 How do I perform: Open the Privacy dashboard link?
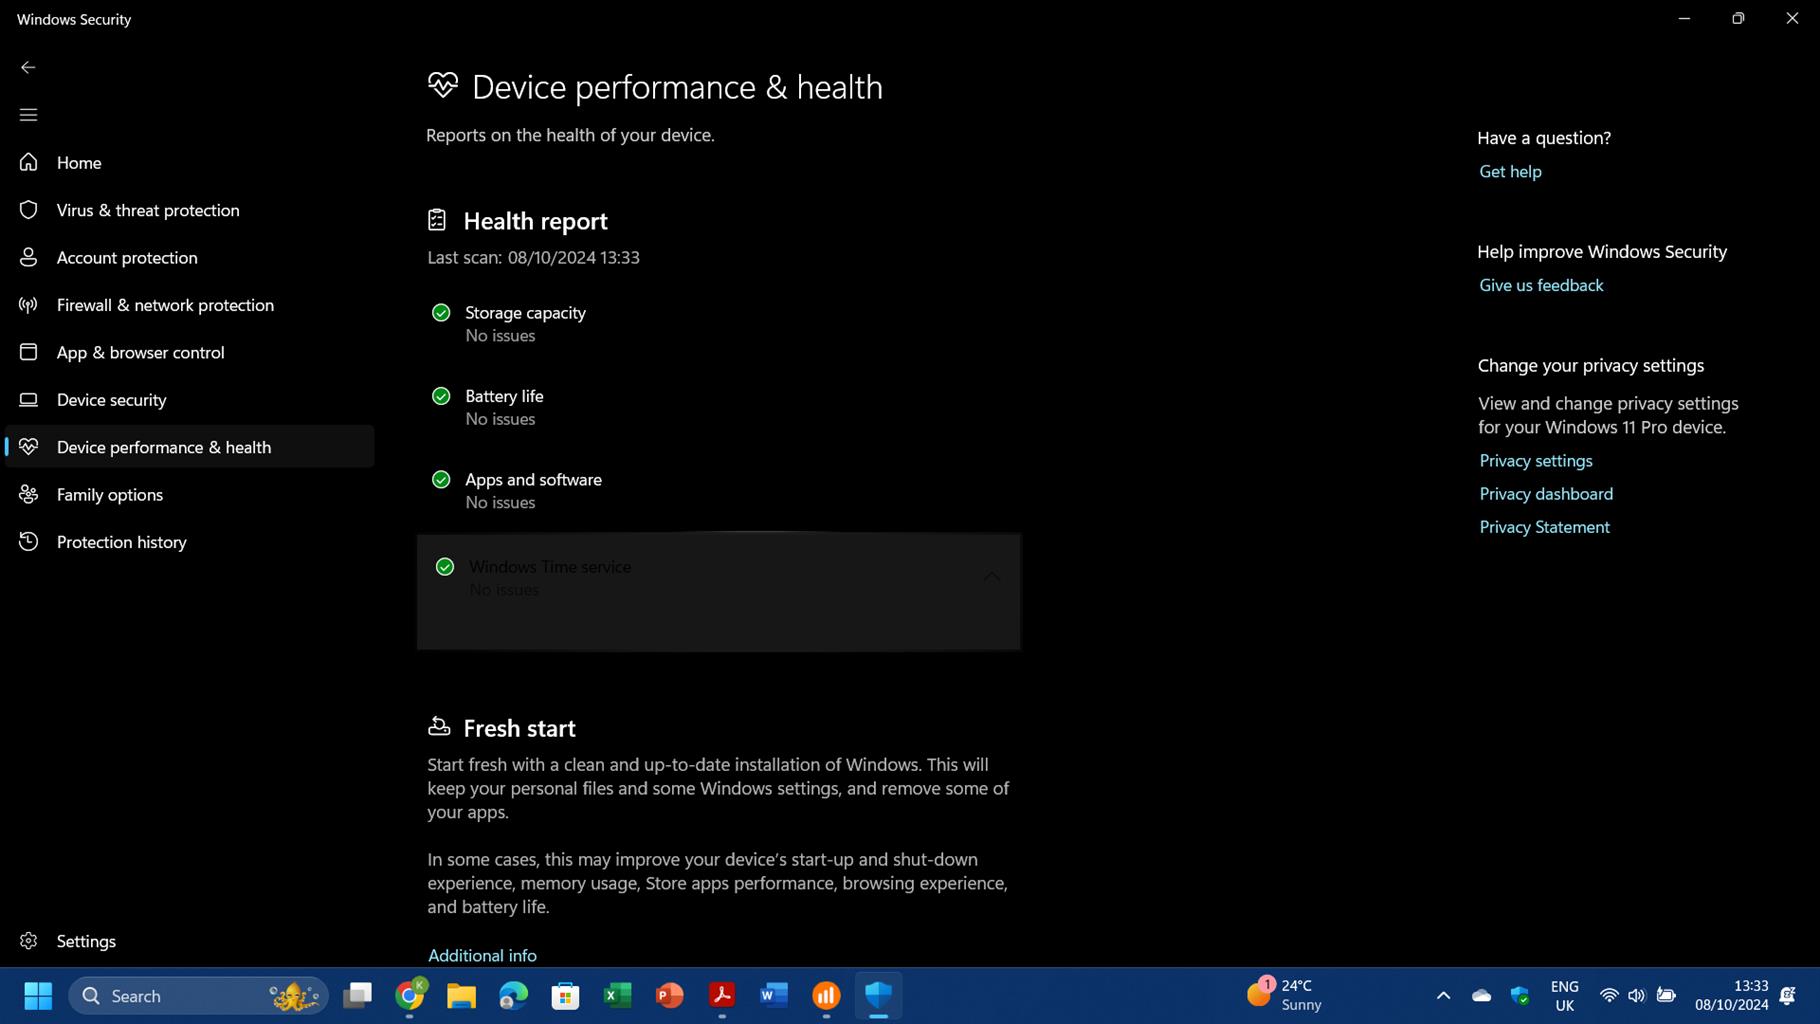(x=1545, y=494)
